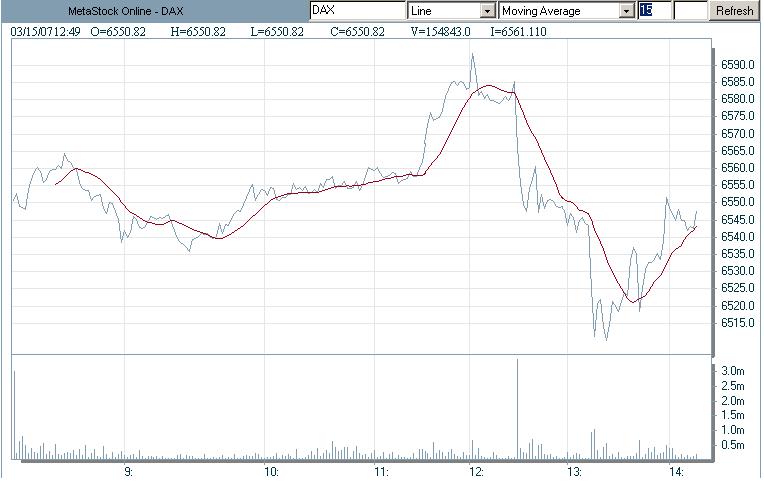The height and width of the screenshot is (482, 764).
Task: Click the 1.0m volume axis label
Action: point(733,430)
